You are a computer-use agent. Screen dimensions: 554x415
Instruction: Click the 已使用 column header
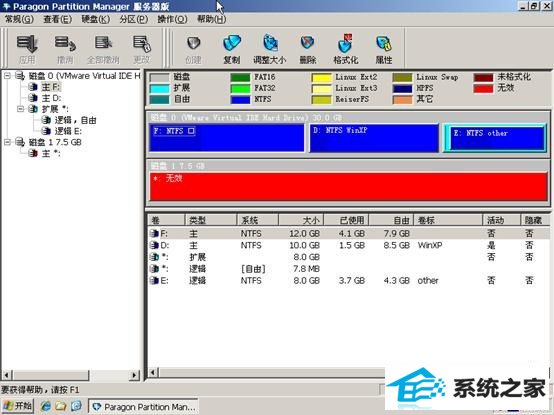[x=346, y=220]
